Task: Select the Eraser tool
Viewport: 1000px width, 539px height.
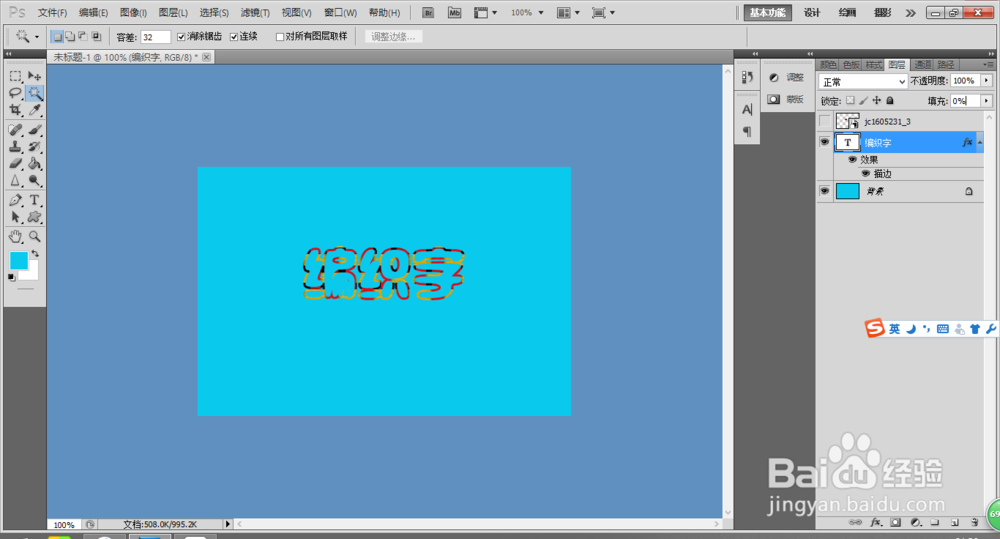Action: point(15,163)
